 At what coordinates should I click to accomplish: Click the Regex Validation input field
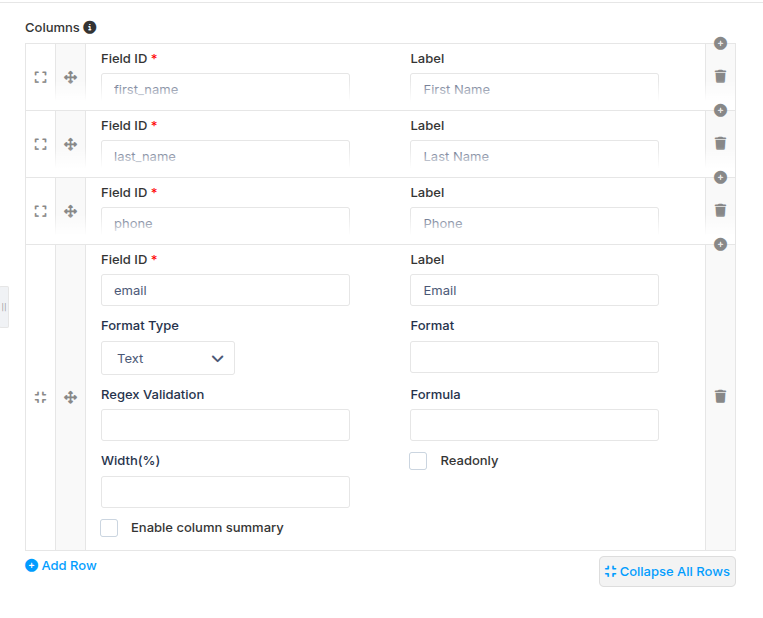coord(225,425)
